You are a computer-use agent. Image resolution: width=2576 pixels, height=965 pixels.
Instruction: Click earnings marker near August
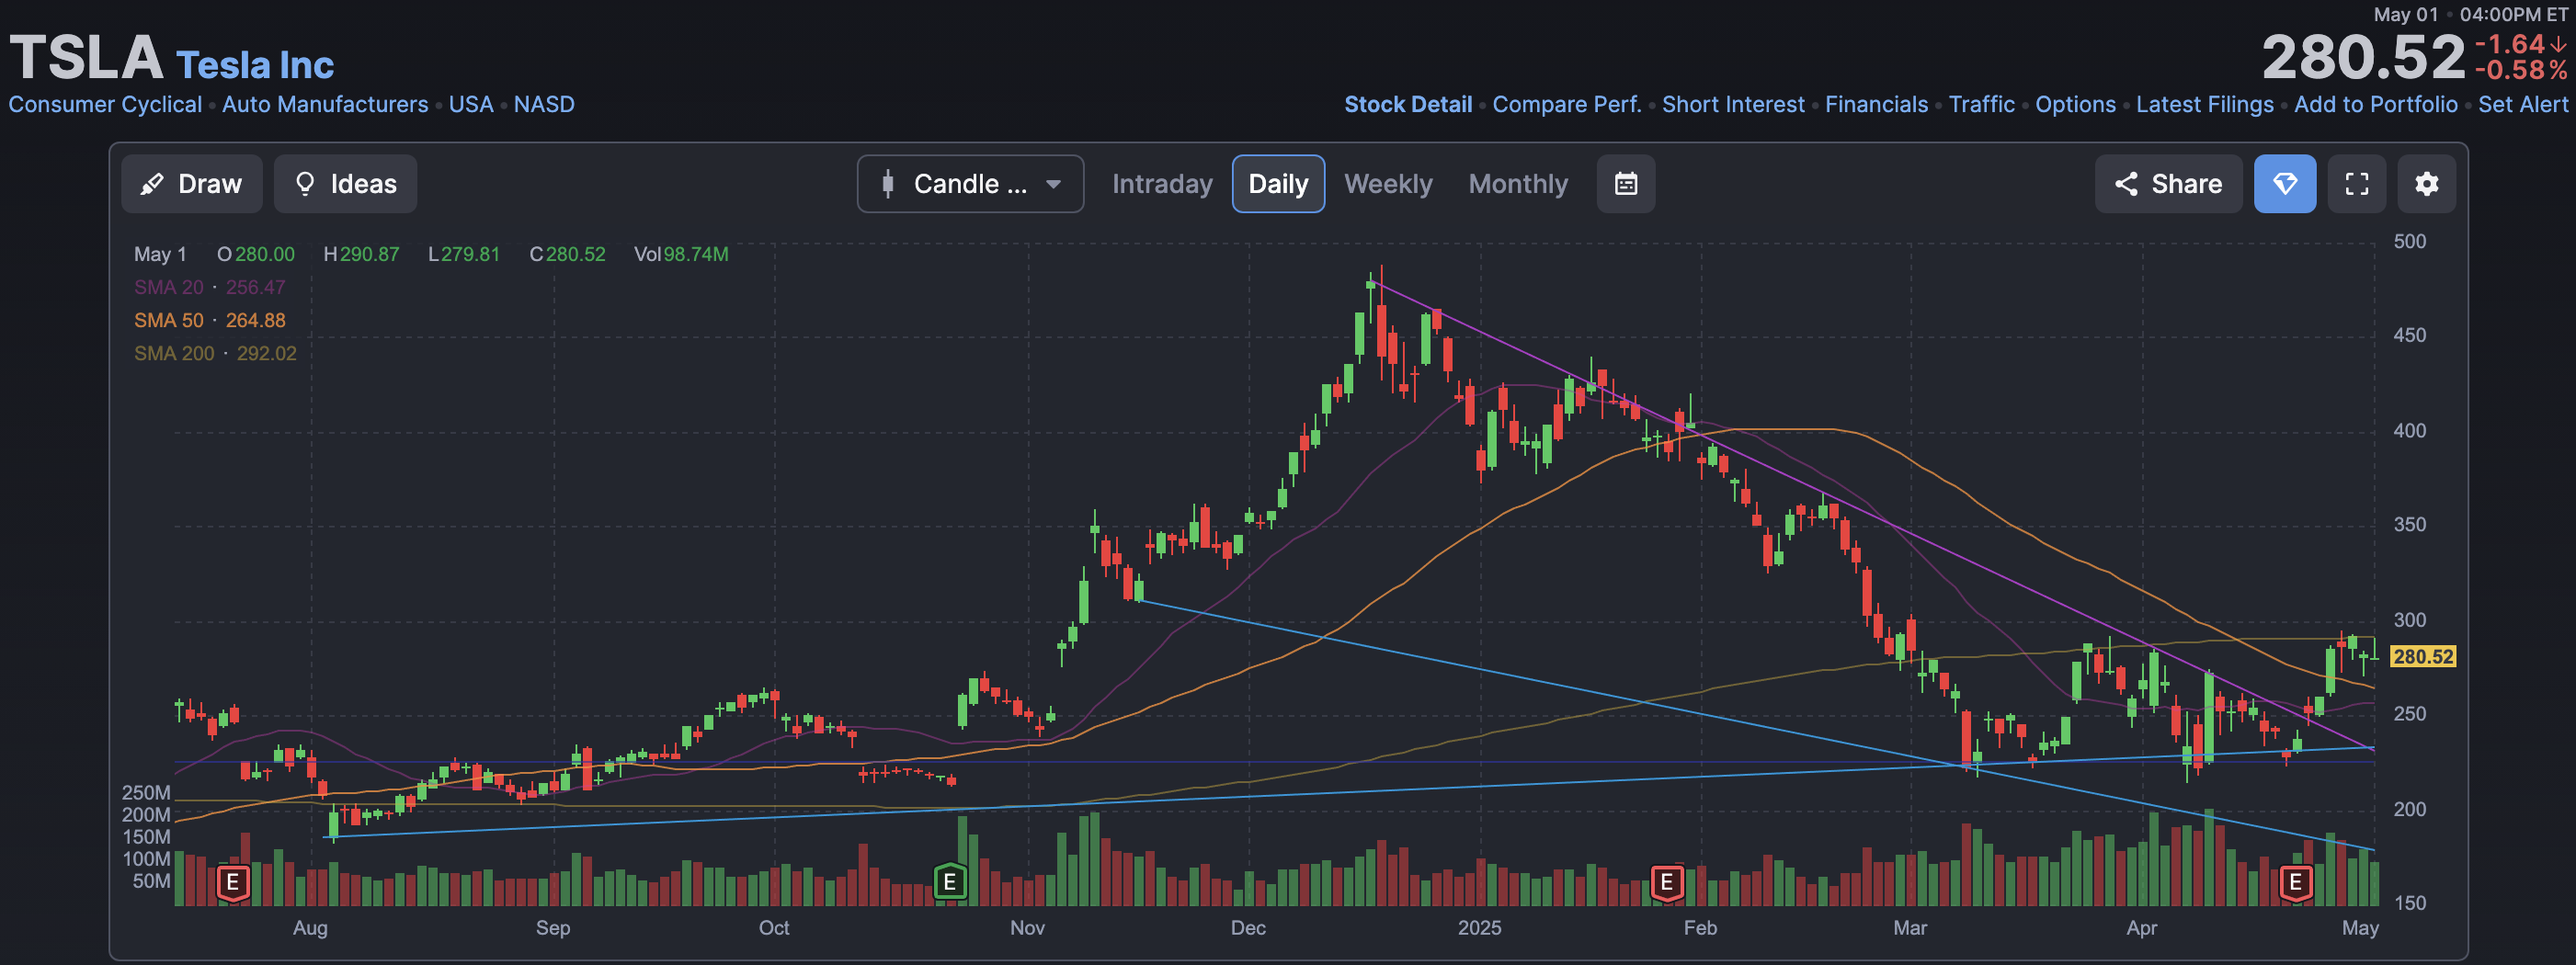click(x=233, y=882)
